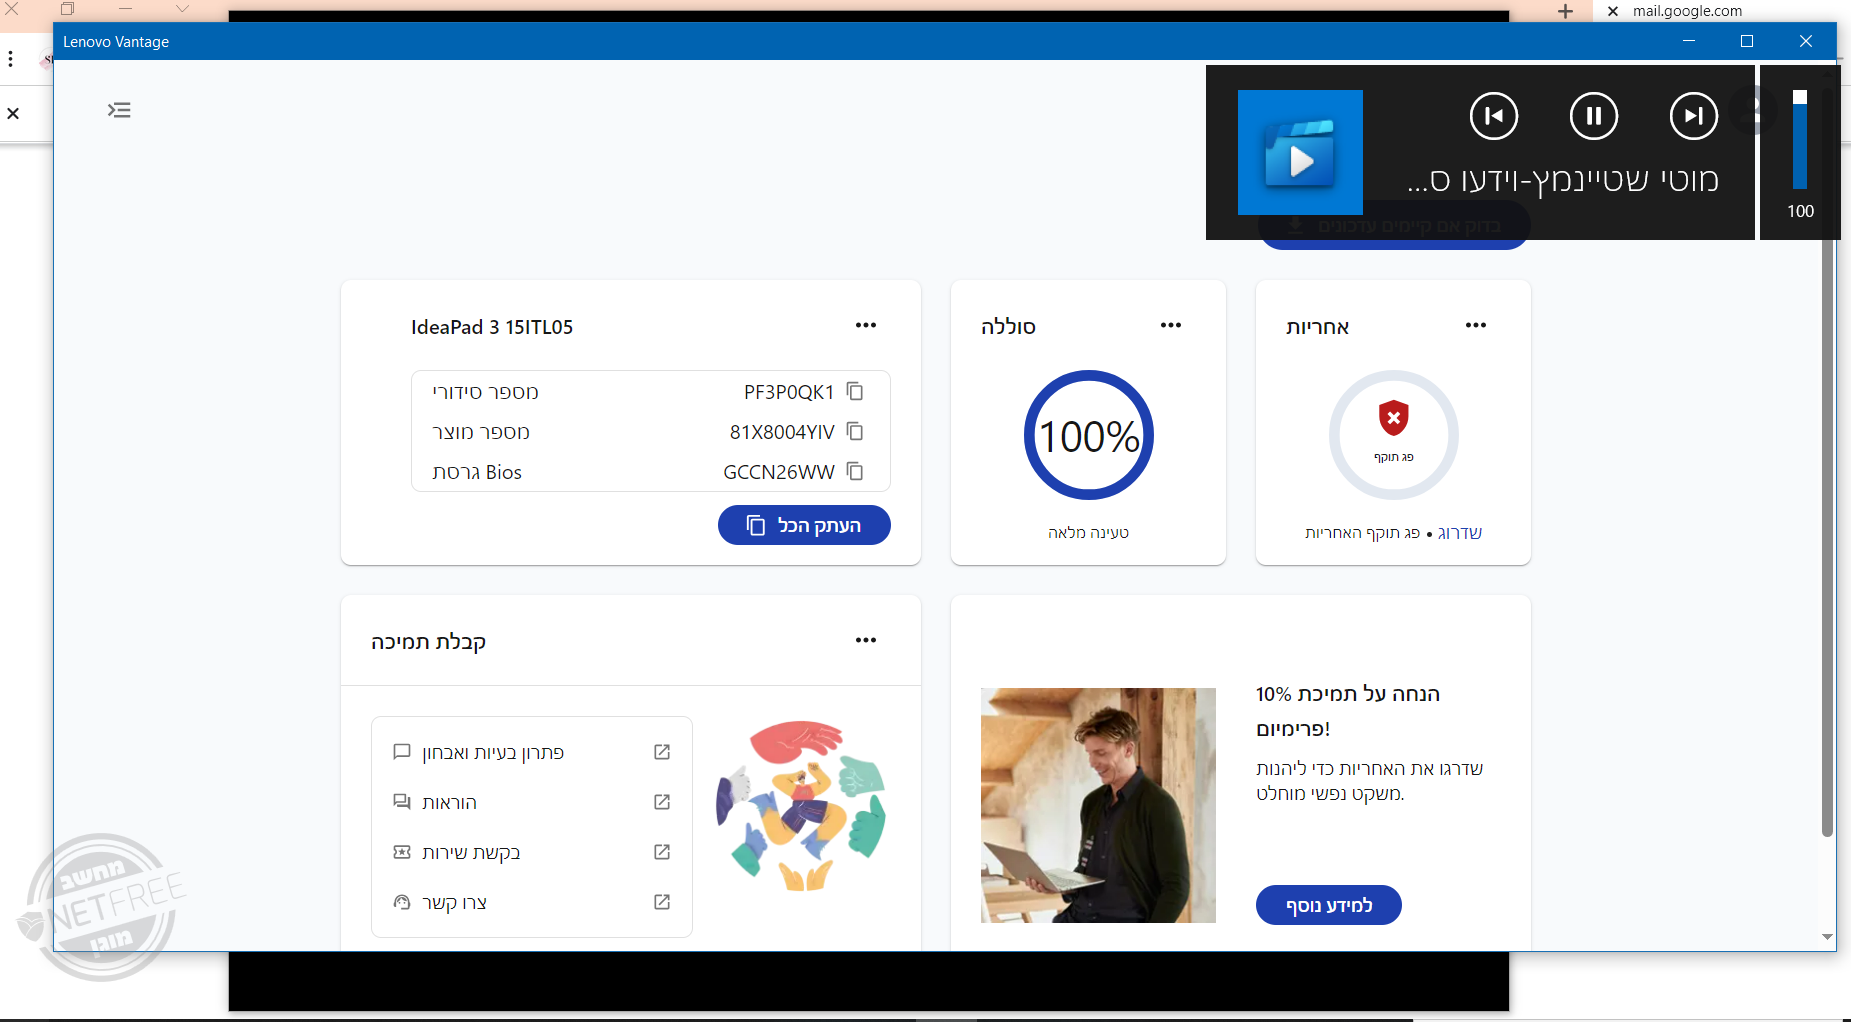Image resolution: width=1851 pixels, height=1022 pixels.
Task: Click the expired warranty shield icon
Action: [x=1394, y=418]
